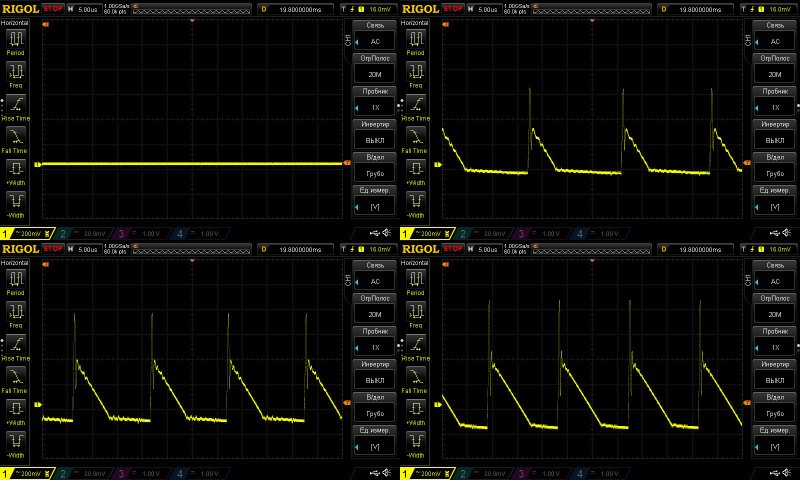Open Ед.измер [V] units menu in top-left scope
The image size is (800, 480).
(375, 201)
